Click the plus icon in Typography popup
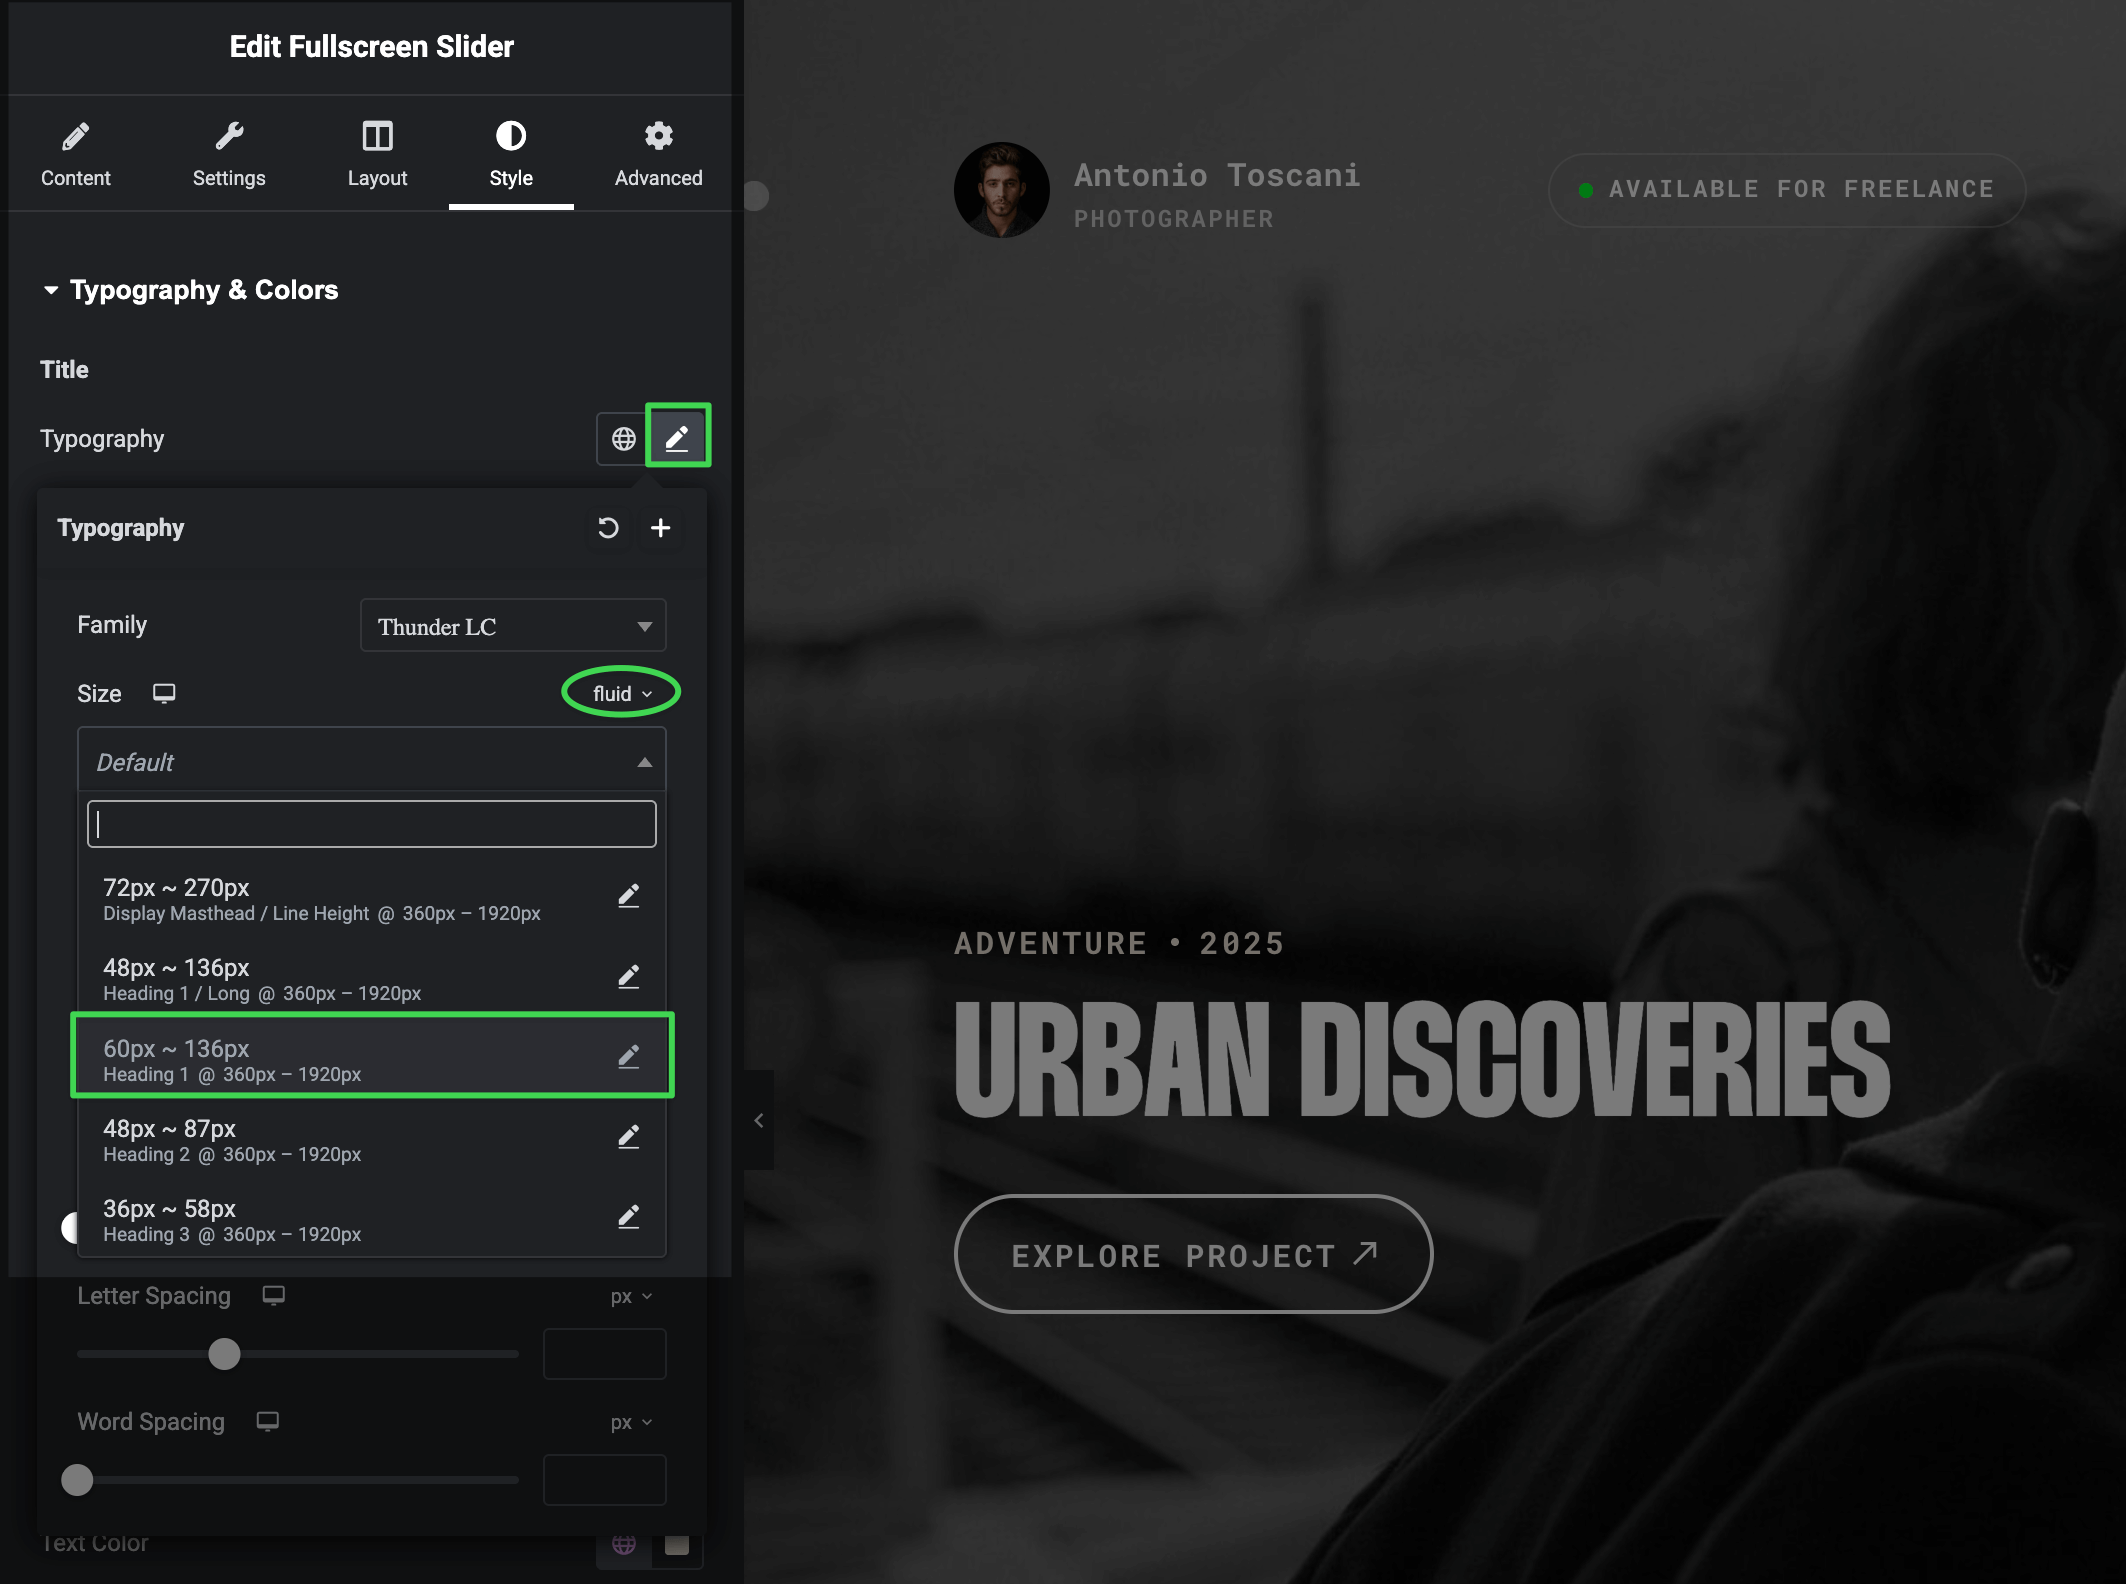 (x=661, y=528)
